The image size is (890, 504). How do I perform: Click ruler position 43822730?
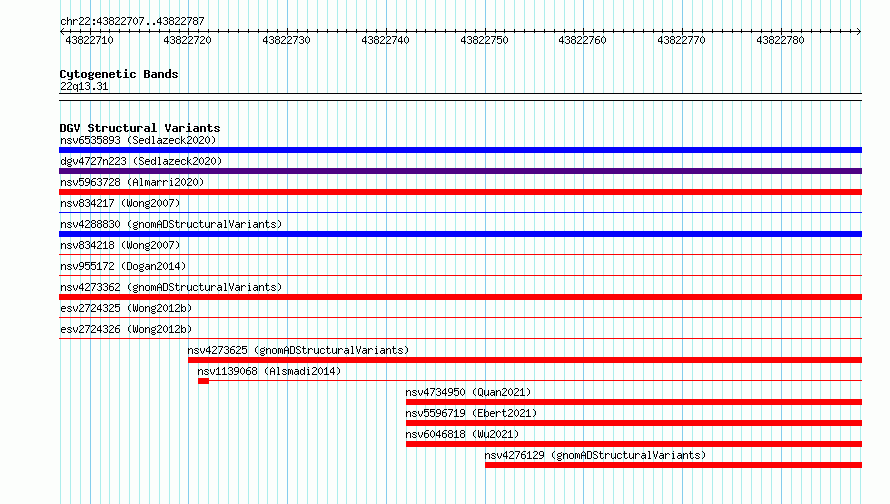pos(287,40)
